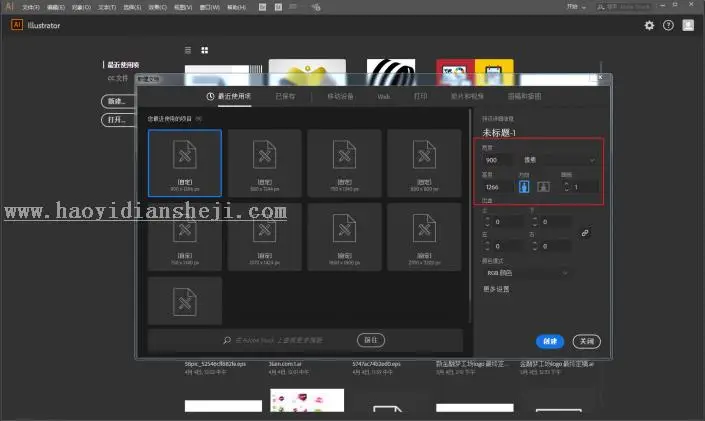705x421 pixels.
Task: Choose landscape orientation icon
Action: (x=544, y=187)
